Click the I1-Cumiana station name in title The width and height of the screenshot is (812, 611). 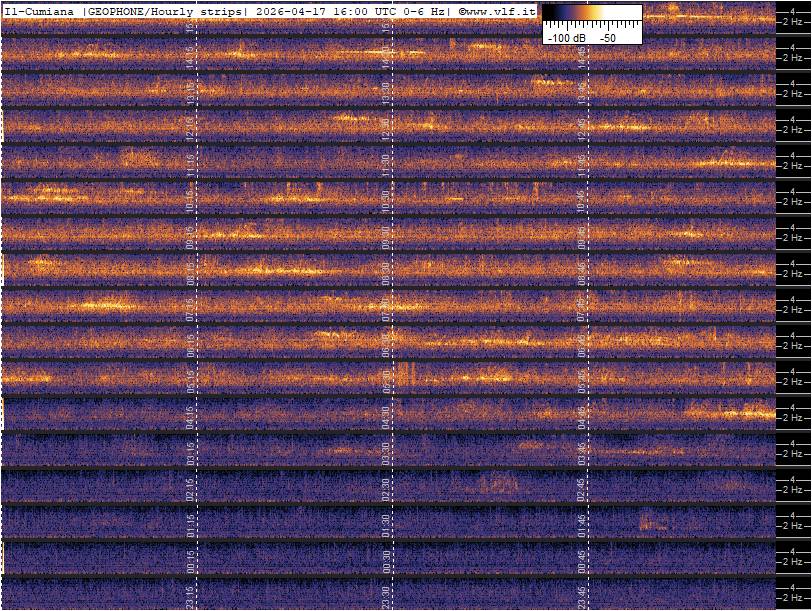point(40,11)
